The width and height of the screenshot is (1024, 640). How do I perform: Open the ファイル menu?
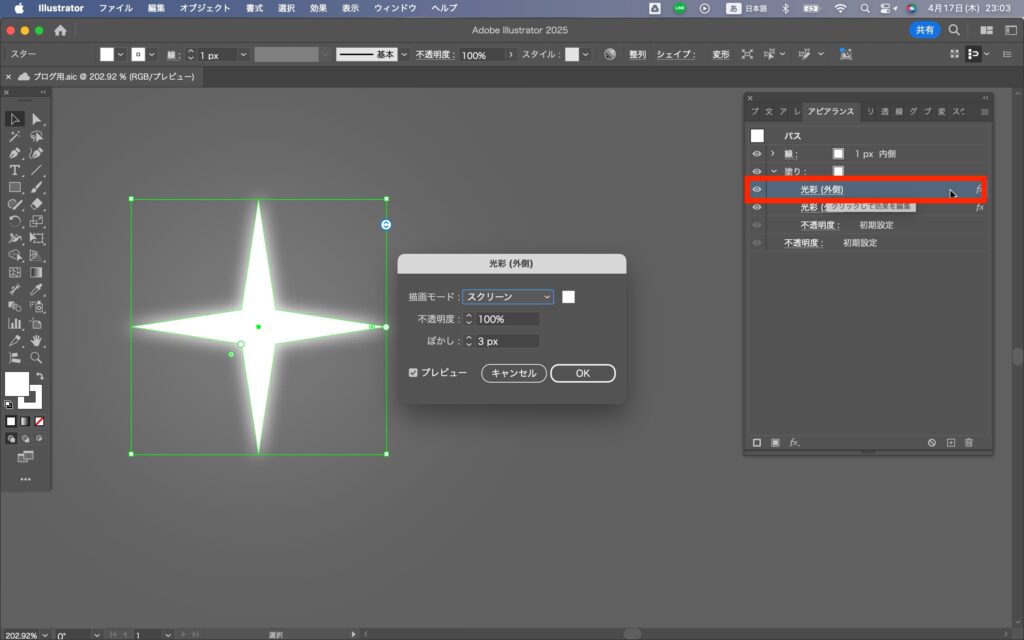pos(116,8)
